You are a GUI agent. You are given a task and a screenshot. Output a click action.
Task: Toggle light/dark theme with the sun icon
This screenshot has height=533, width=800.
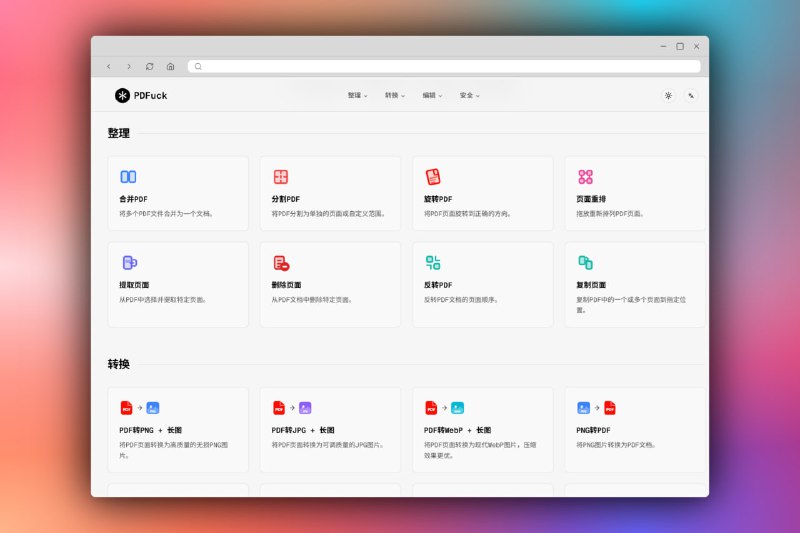(x=668, y=95)
